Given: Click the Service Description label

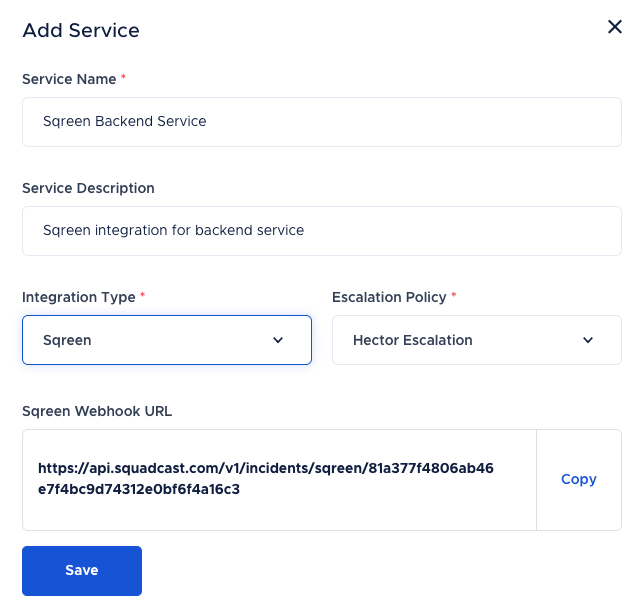Looking at the screenshot, I should [88, 188].
